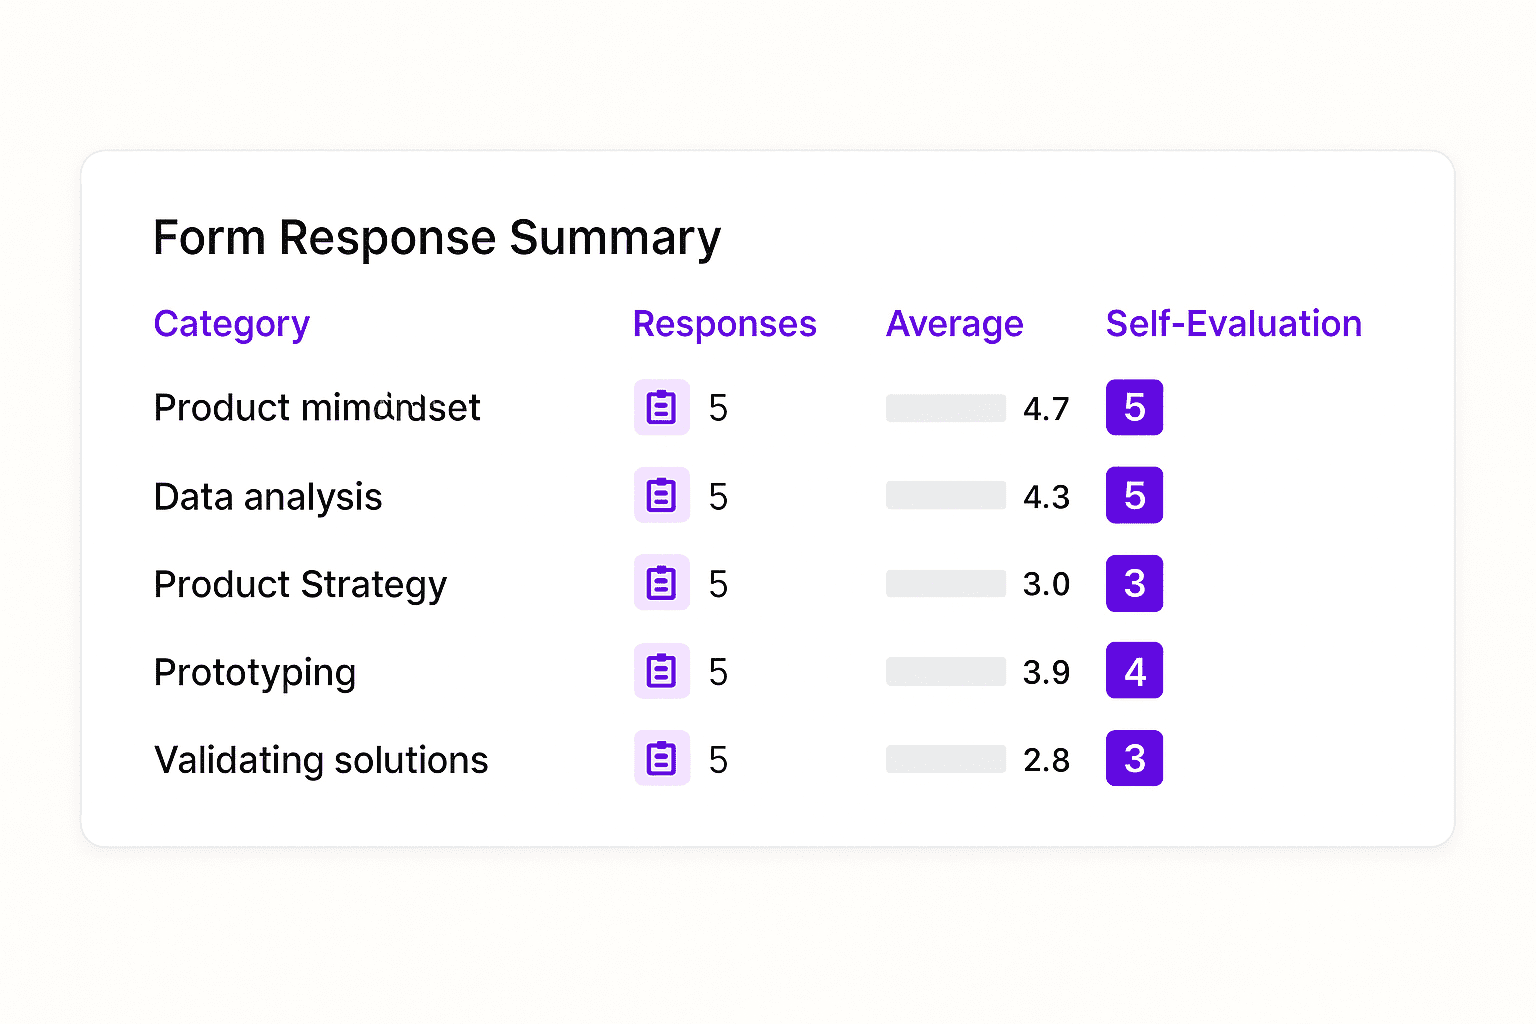This screenshot has height=1024, width=1536.
Task: Click the Product Strategy average bar
Action: point(945,584)
